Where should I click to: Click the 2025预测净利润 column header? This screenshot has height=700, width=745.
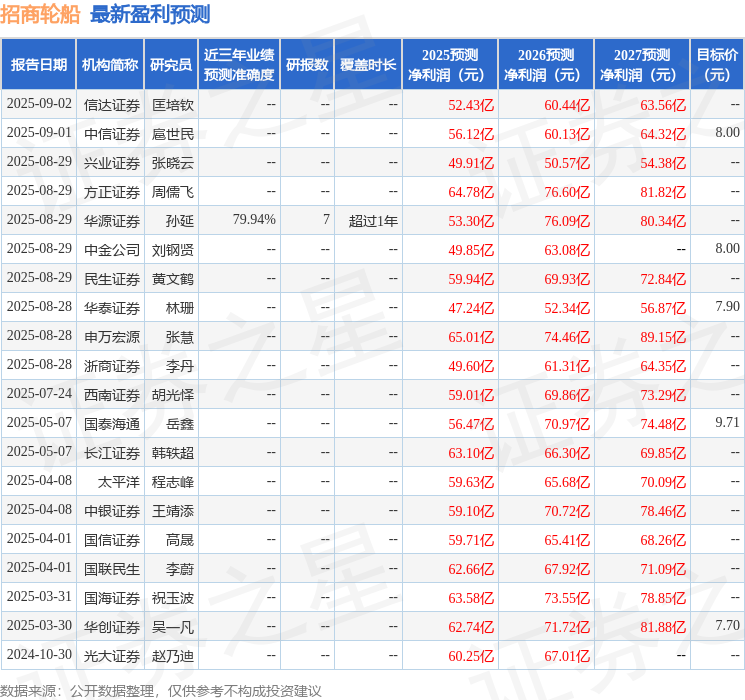click(x=450, y=65)
